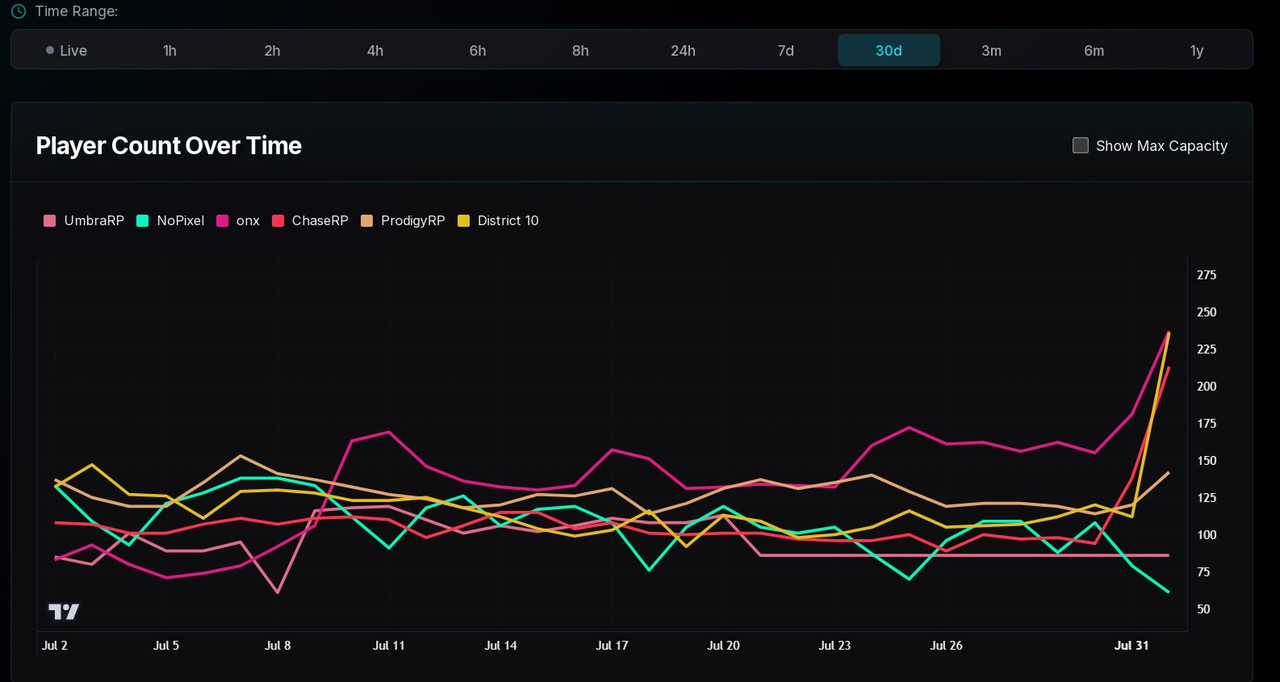Select the active 30d time range

point(889,50)
